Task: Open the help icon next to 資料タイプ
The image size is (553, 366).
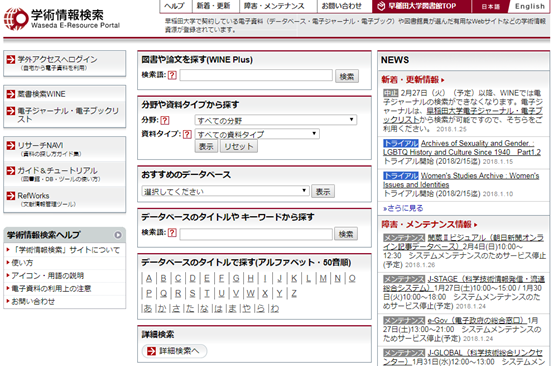Action: coord(187,134)
